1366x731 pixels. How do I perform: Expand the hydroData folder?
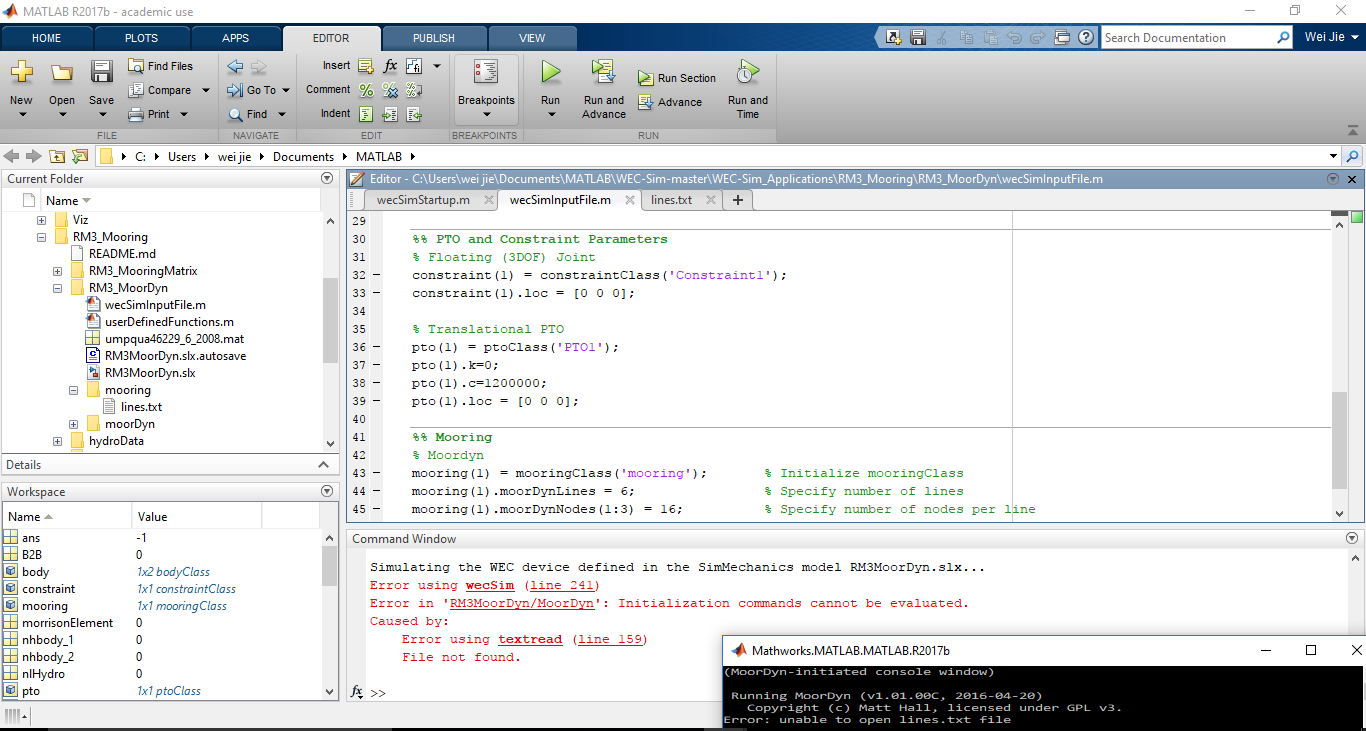57,441
